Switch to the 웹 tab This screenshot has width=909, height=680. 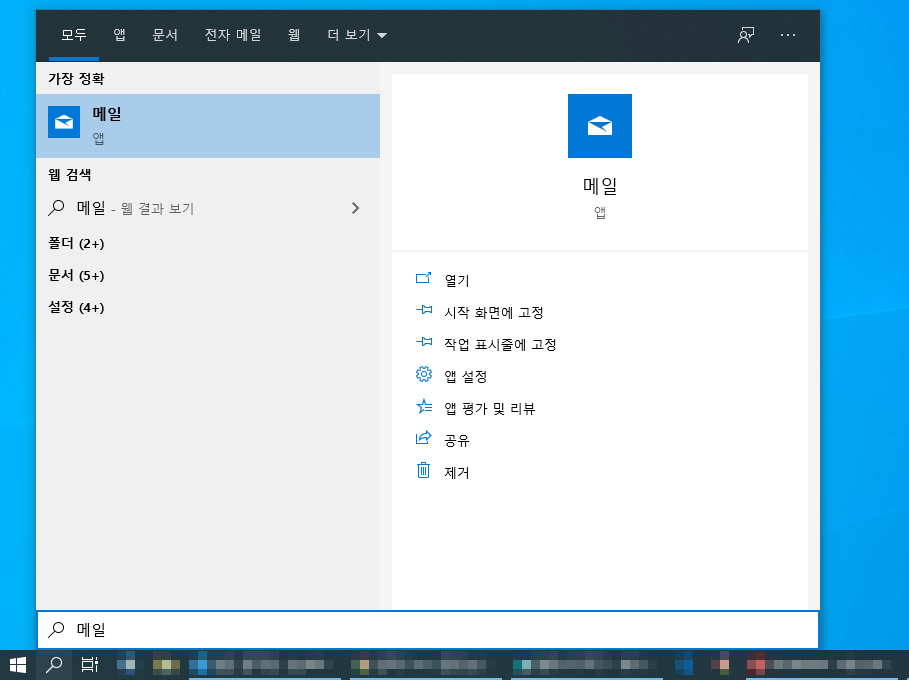(294, 35)
